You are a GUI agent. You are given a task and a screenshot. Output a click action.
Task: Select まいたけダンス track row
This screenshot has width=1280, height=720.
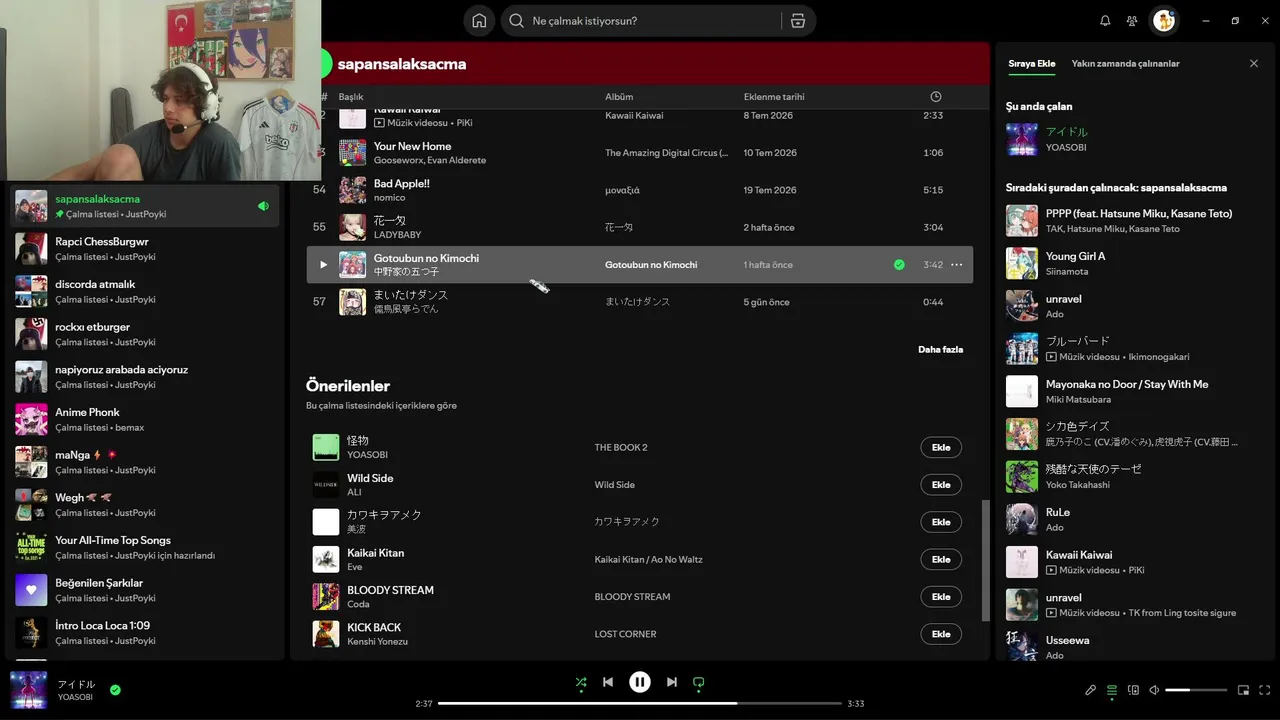[x=640, y=302]
